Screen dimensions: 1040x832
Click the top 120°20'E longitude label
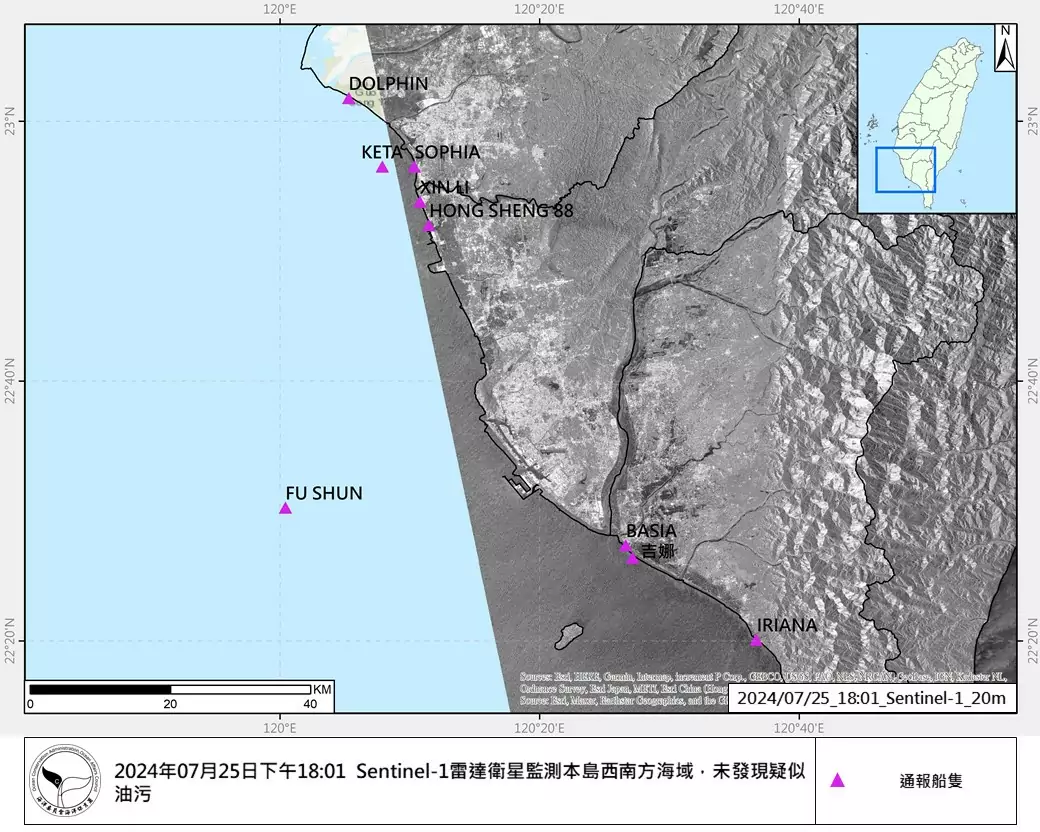tap(540, 9)
